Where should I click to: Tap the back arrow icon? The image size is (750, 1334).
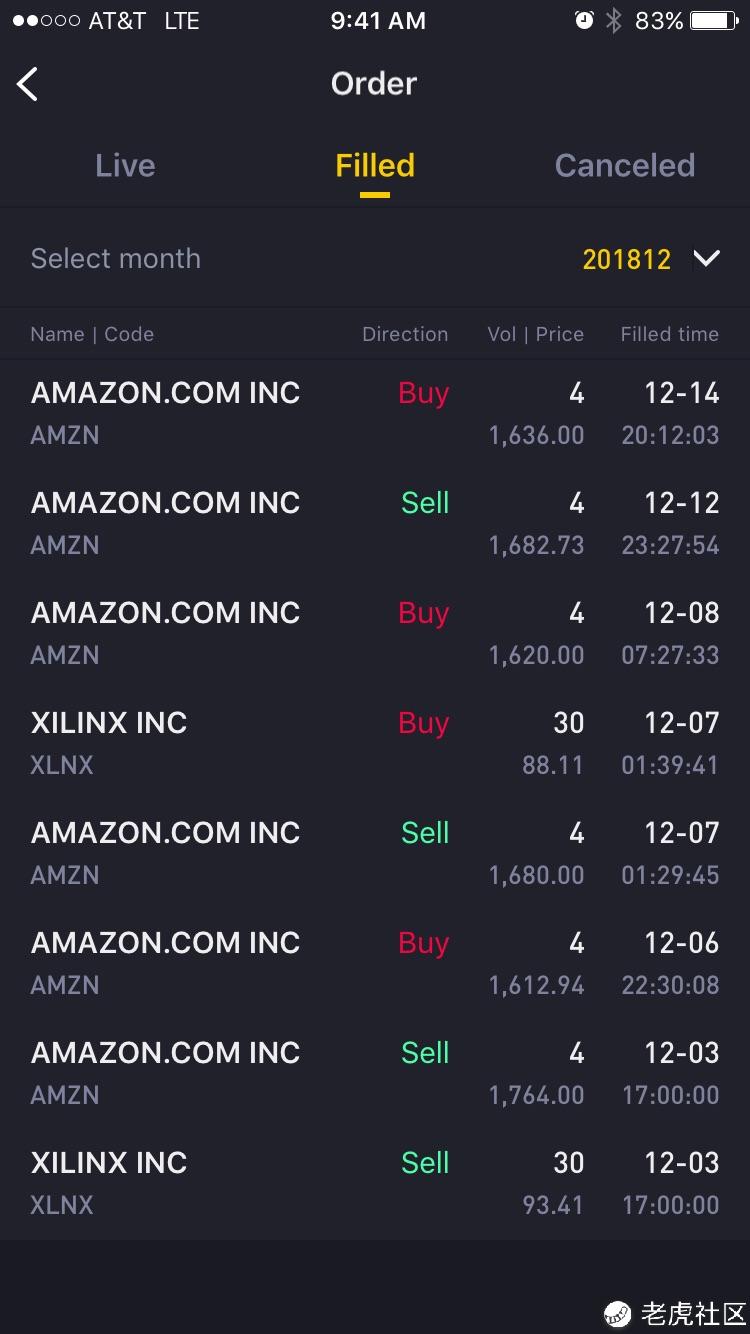(x=28, y=84)
